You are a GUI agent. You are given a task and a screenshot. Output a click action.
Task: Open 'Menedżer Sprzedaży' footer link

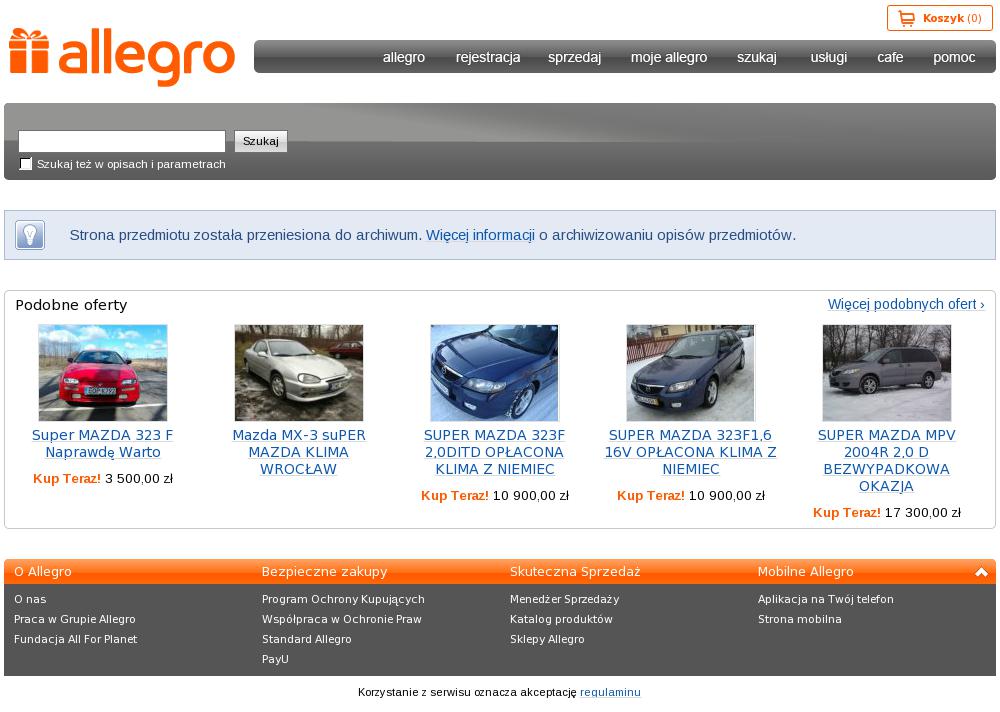point(564,599)
